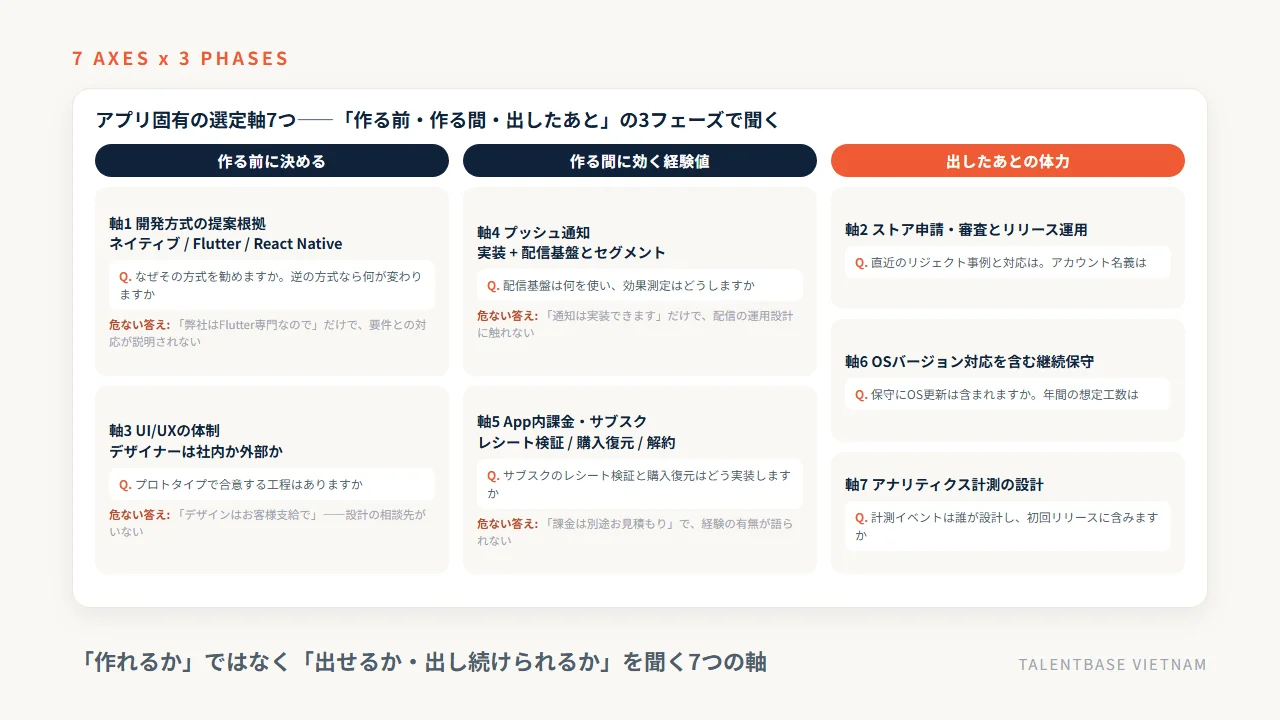The image size is (1280, 720).
Task: Click the question '直近のリジェクト事例と対応は'
Action: pos(1008,262)
